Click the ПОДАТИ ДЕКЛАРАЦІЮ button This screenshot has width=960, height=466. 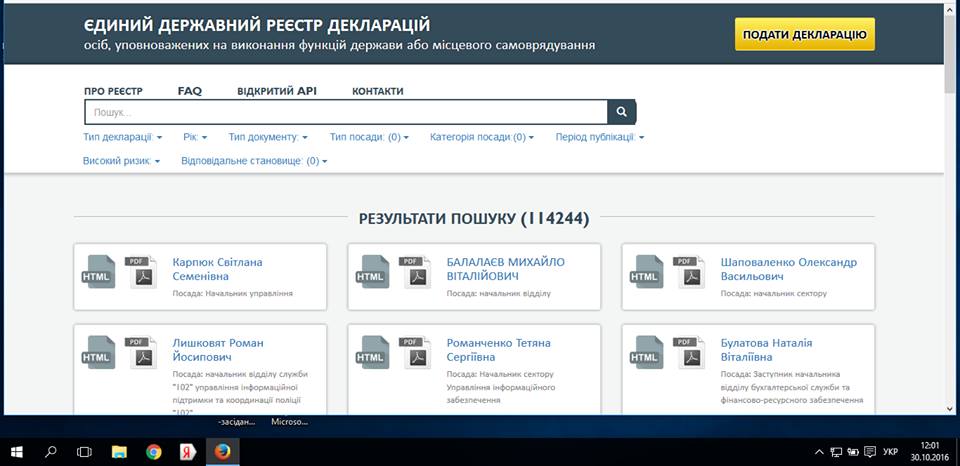804,34
